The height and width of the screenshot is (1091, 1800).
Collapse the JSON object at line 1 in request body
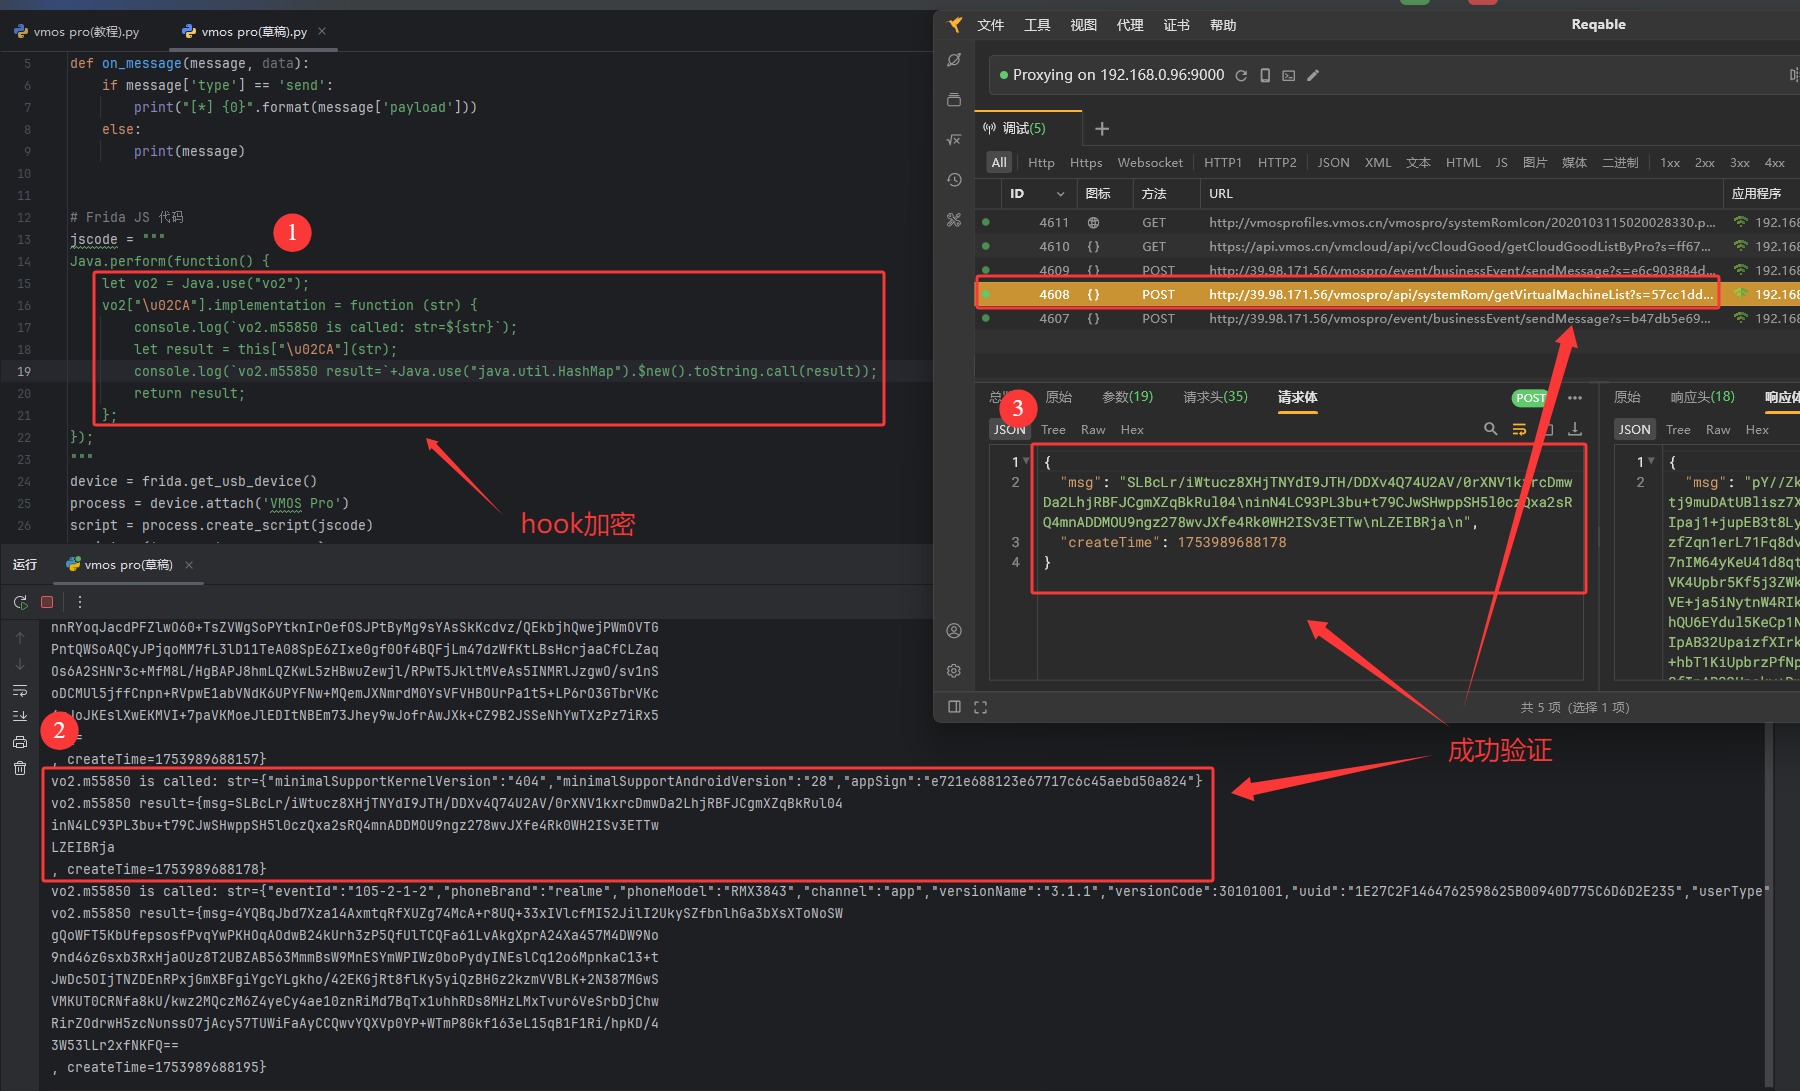coord(1026,461)
